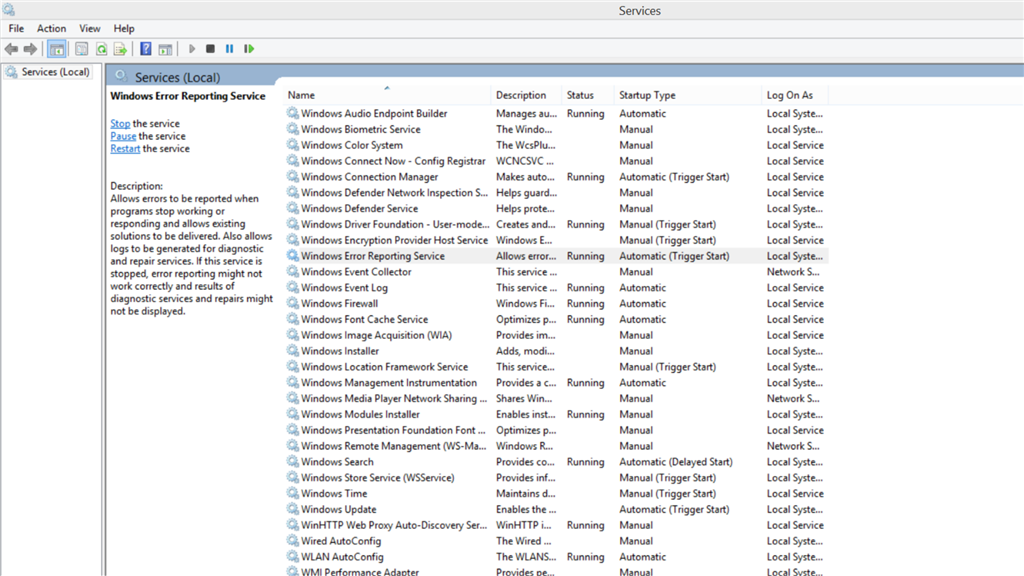The image size is (1024, 576).
Task: Click the gear icon beside Windows Update
Action: coord(293,509)
